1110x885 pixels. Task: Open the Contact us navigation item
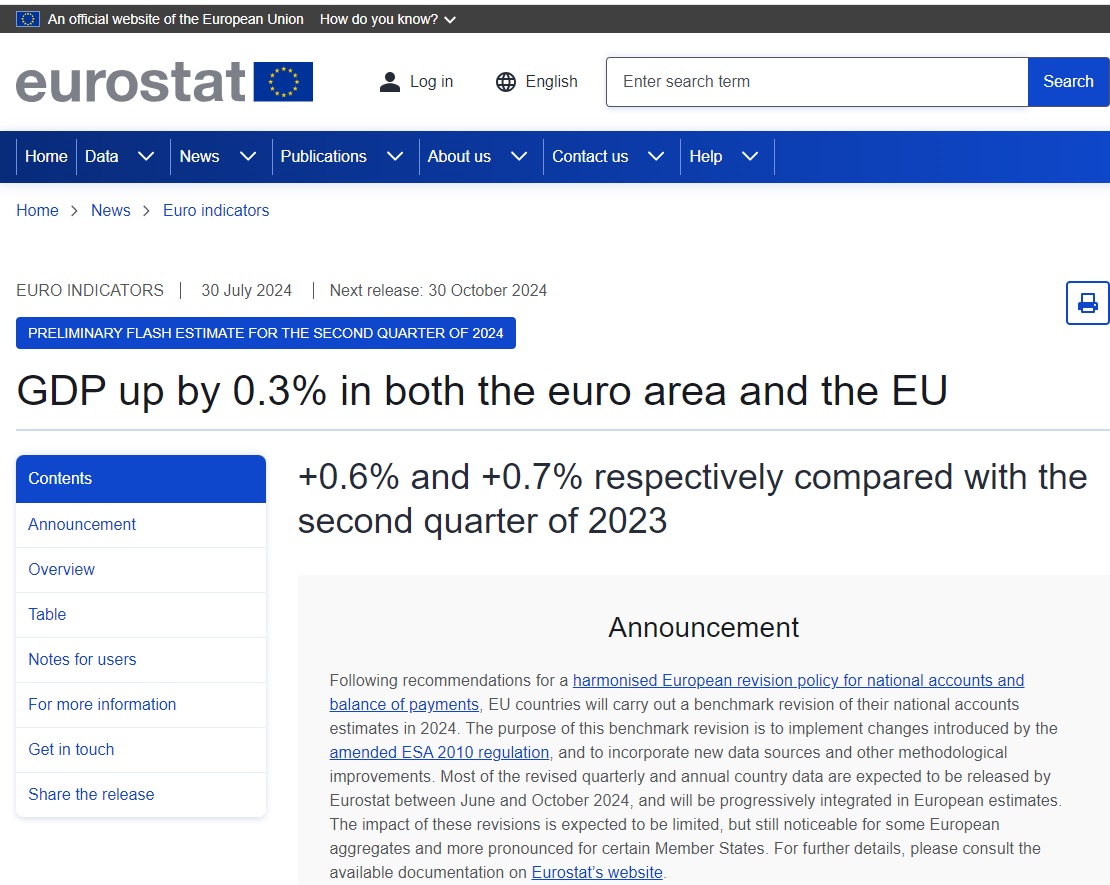click(x=590, y=156)
